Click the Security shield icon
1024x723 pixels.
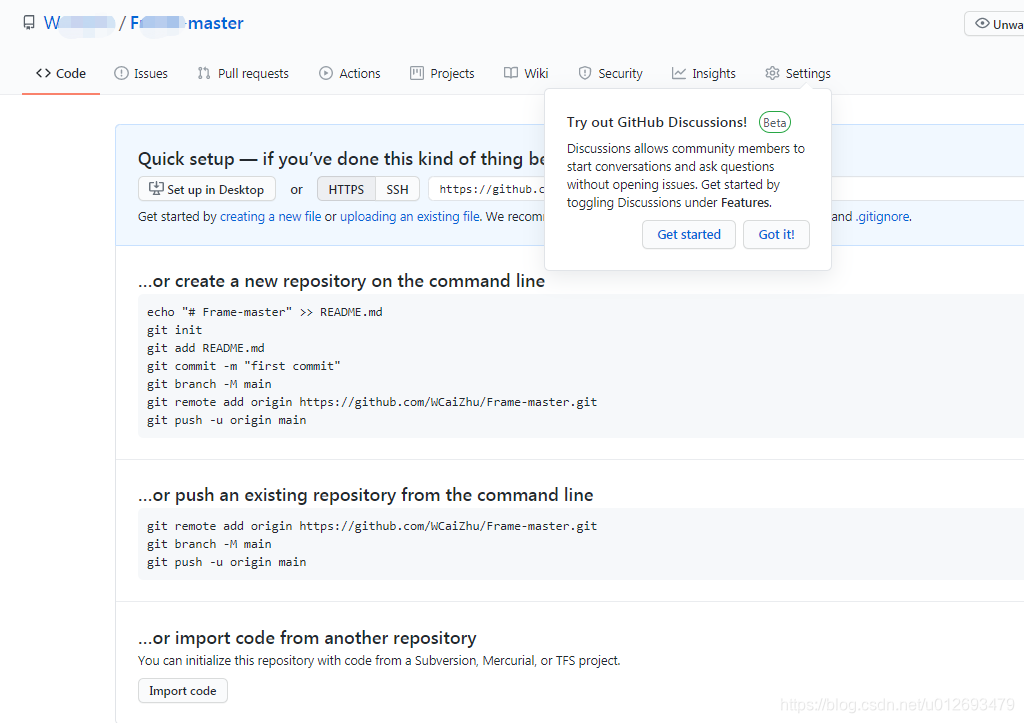coord(585,73)
